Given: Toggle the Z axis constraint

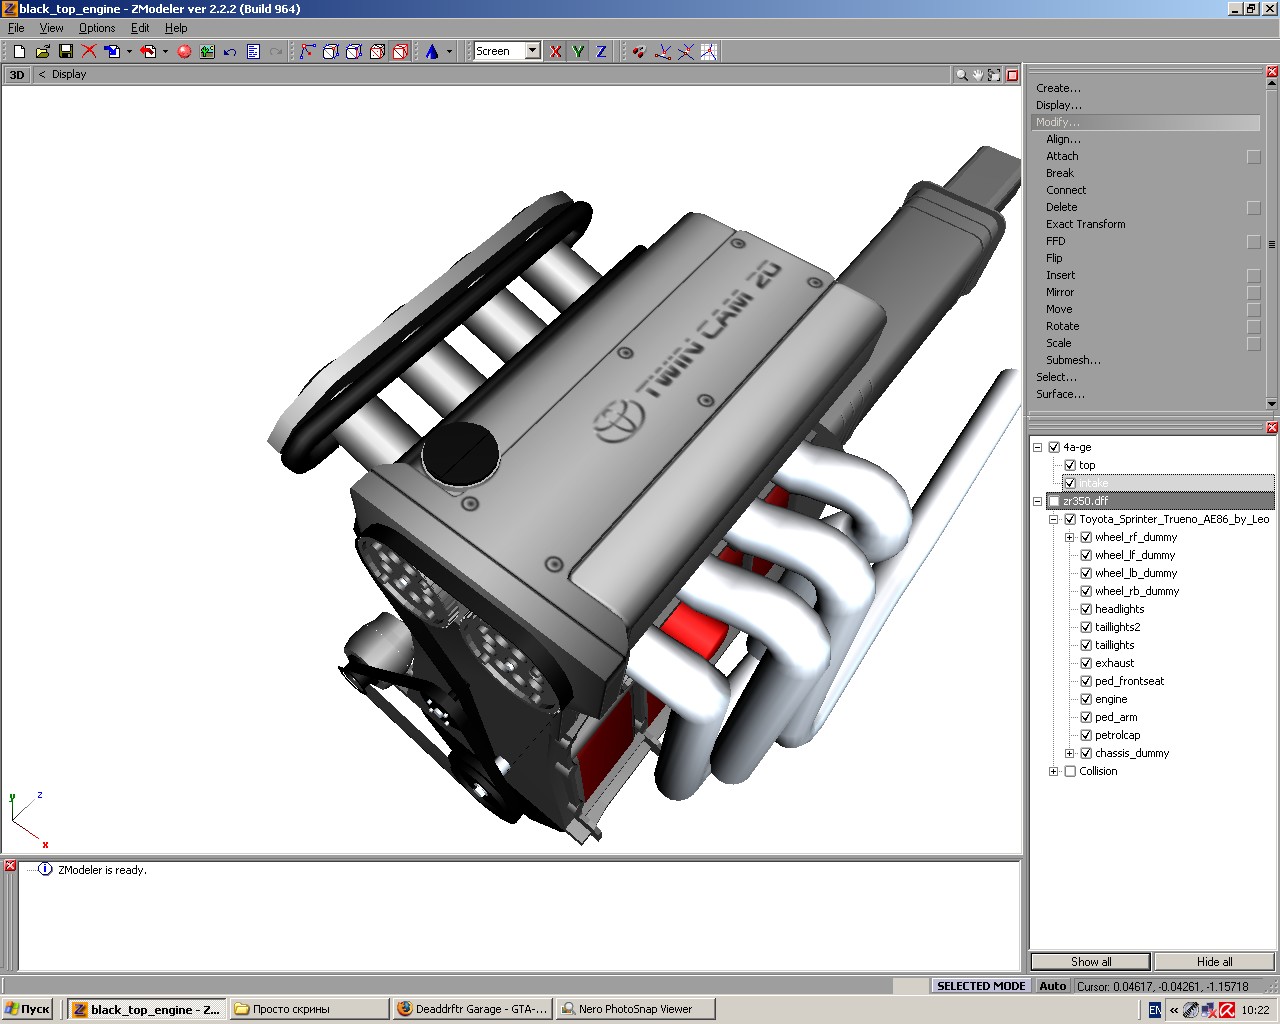Looking at the screenshot, I should click(x=601, y=51).
